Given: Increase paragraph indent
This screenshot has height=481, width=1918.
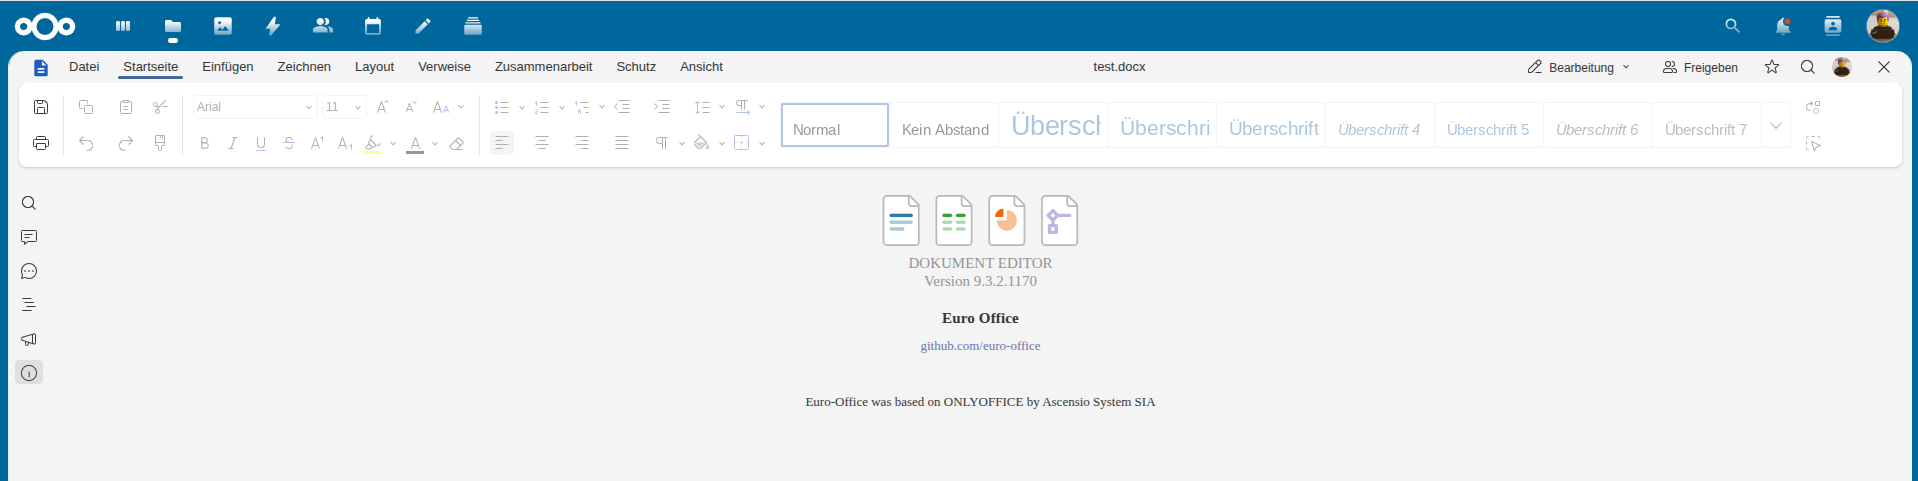Looking at the screenshot, I should [662, 107].
